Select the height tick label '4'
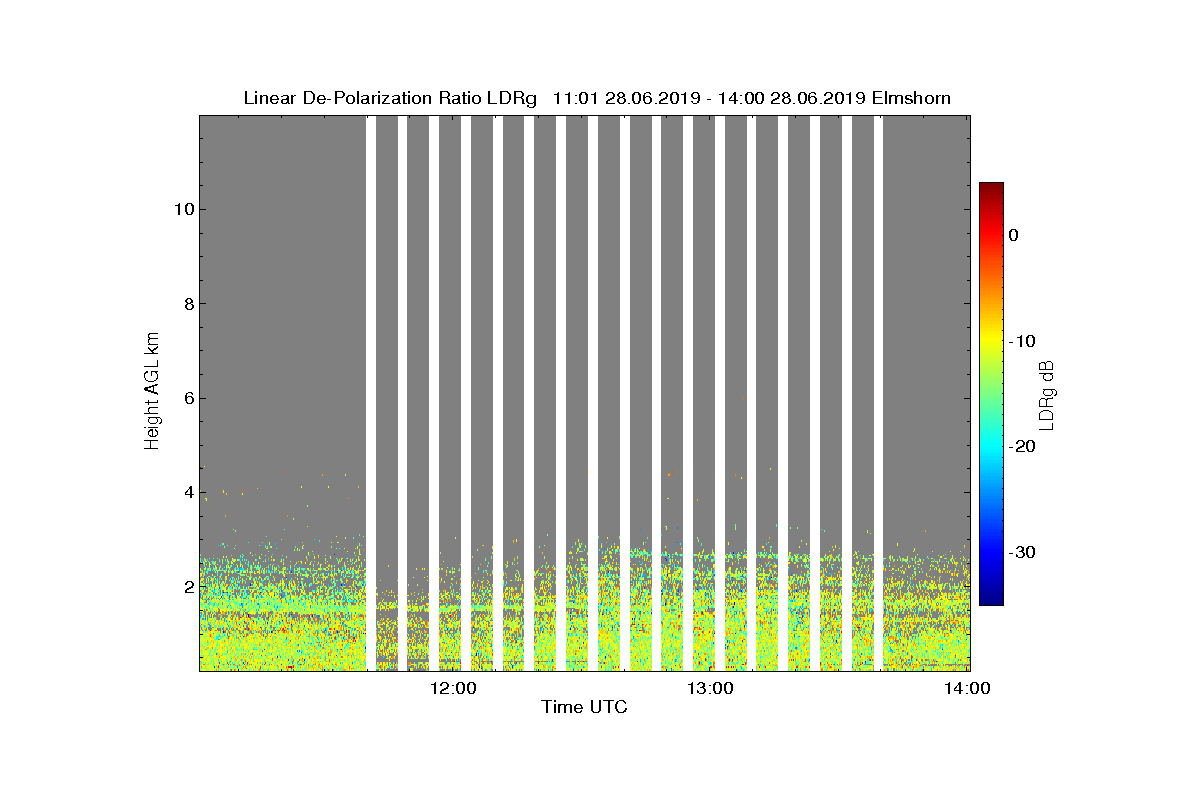Screen dimensions: 1200x800 point(187,492)
